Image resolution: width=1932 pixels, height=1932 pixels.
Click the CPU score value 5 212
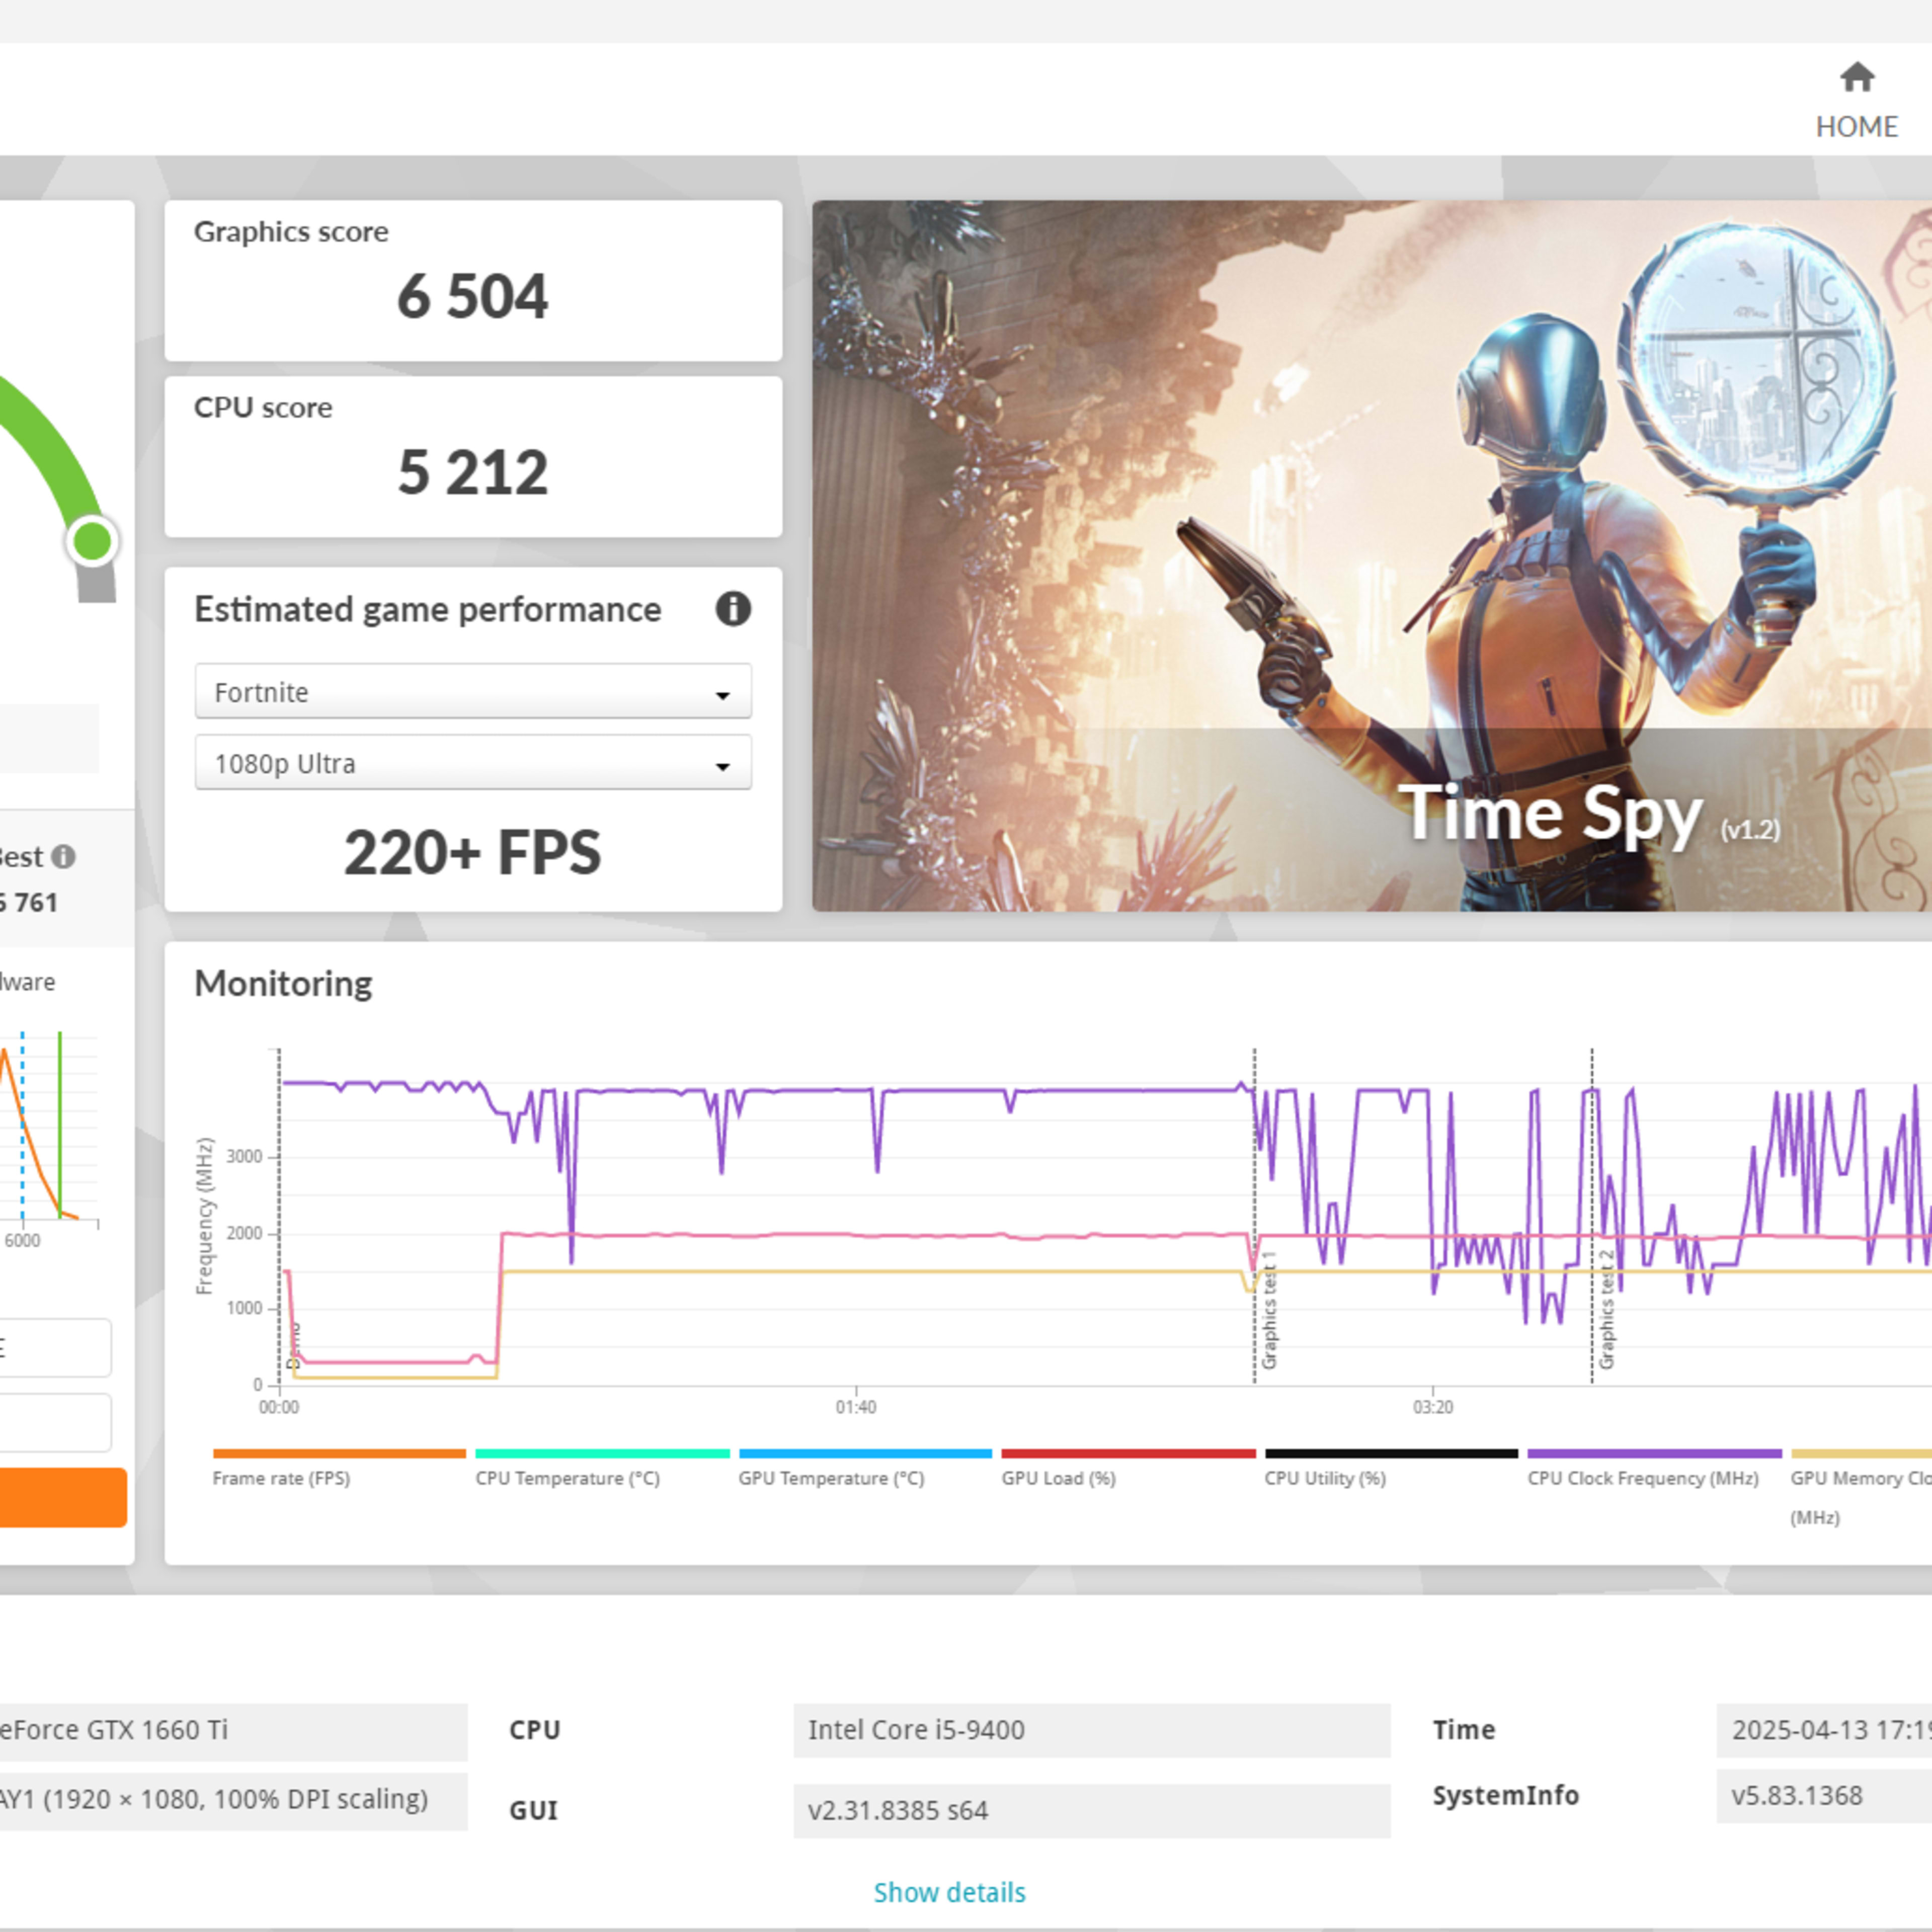click(x=473, y=473)
